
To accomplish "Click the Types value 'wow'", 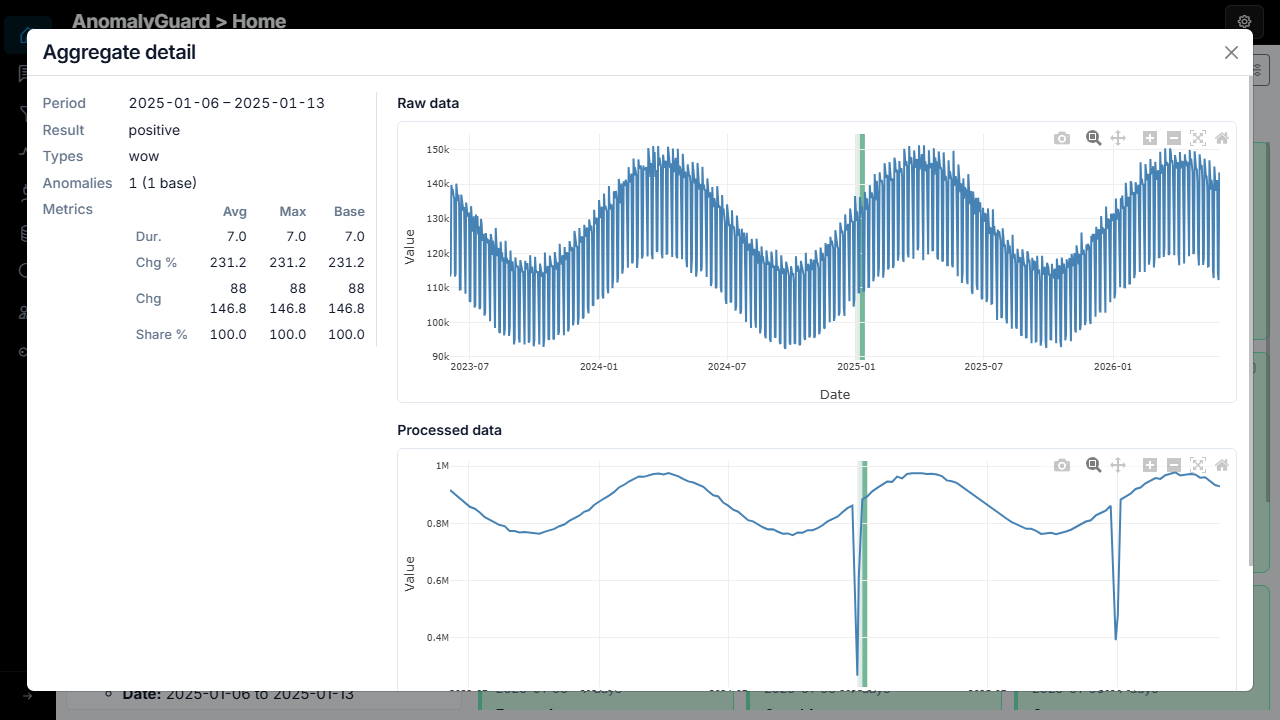I will 144,156.
